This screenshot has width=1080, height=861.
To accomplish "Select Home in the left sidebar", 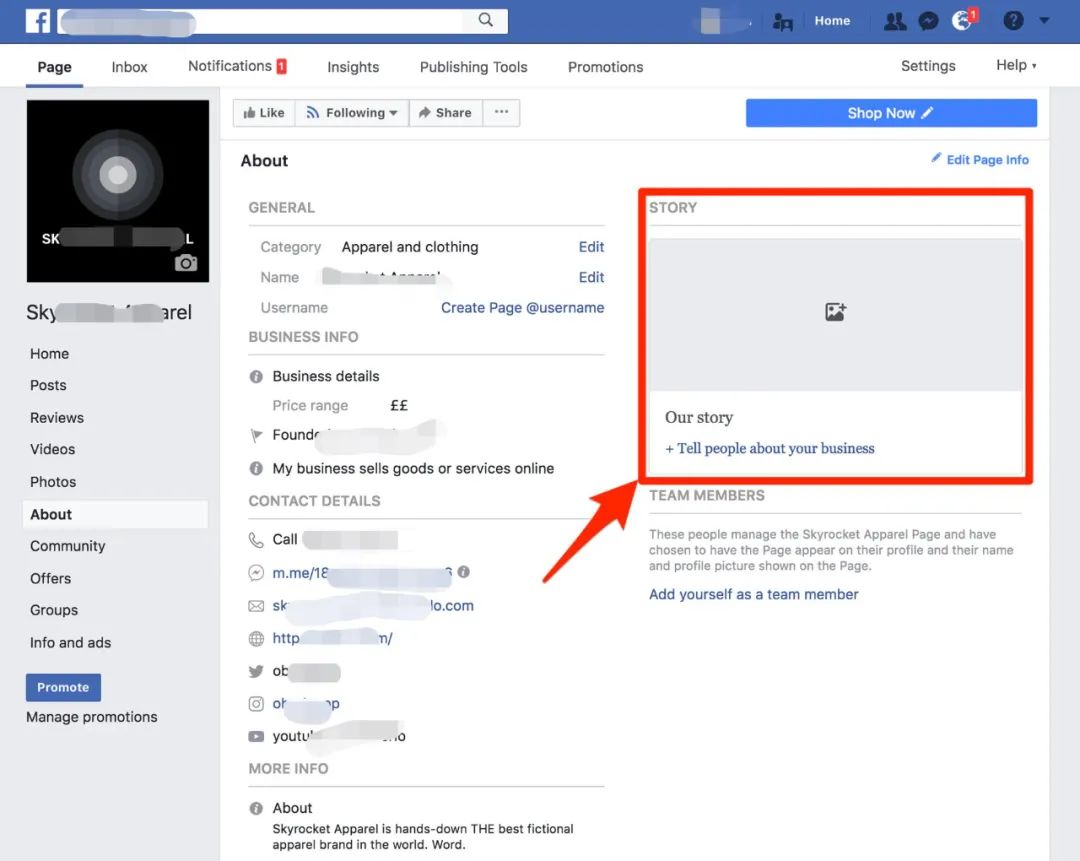I will pyautogui.click(x=50, y=353).
